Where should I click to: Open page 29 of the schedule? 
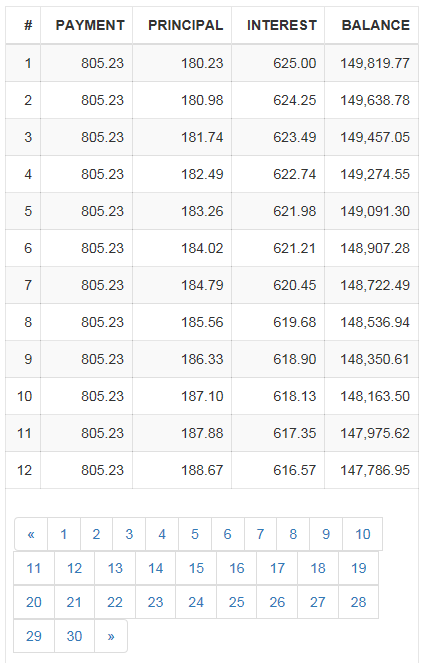(34, 636)
